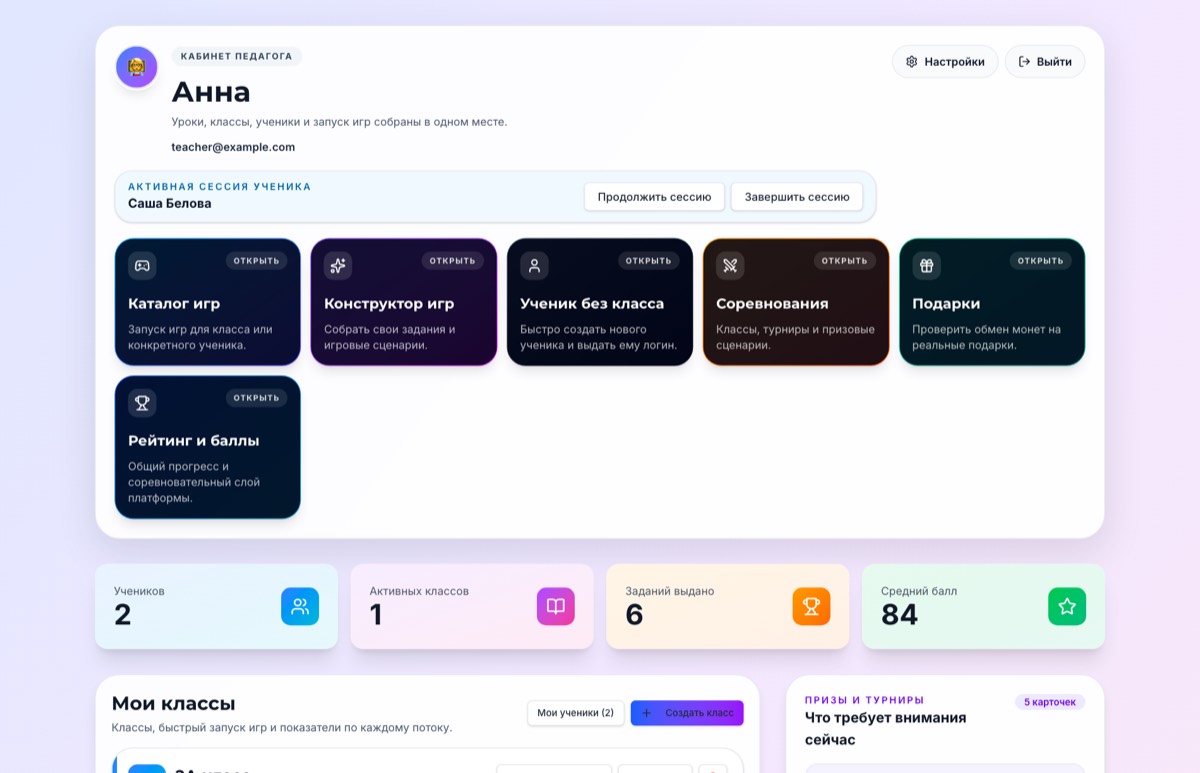
Task: Click the gift icon on Подарки card
Action: point(926,265)
